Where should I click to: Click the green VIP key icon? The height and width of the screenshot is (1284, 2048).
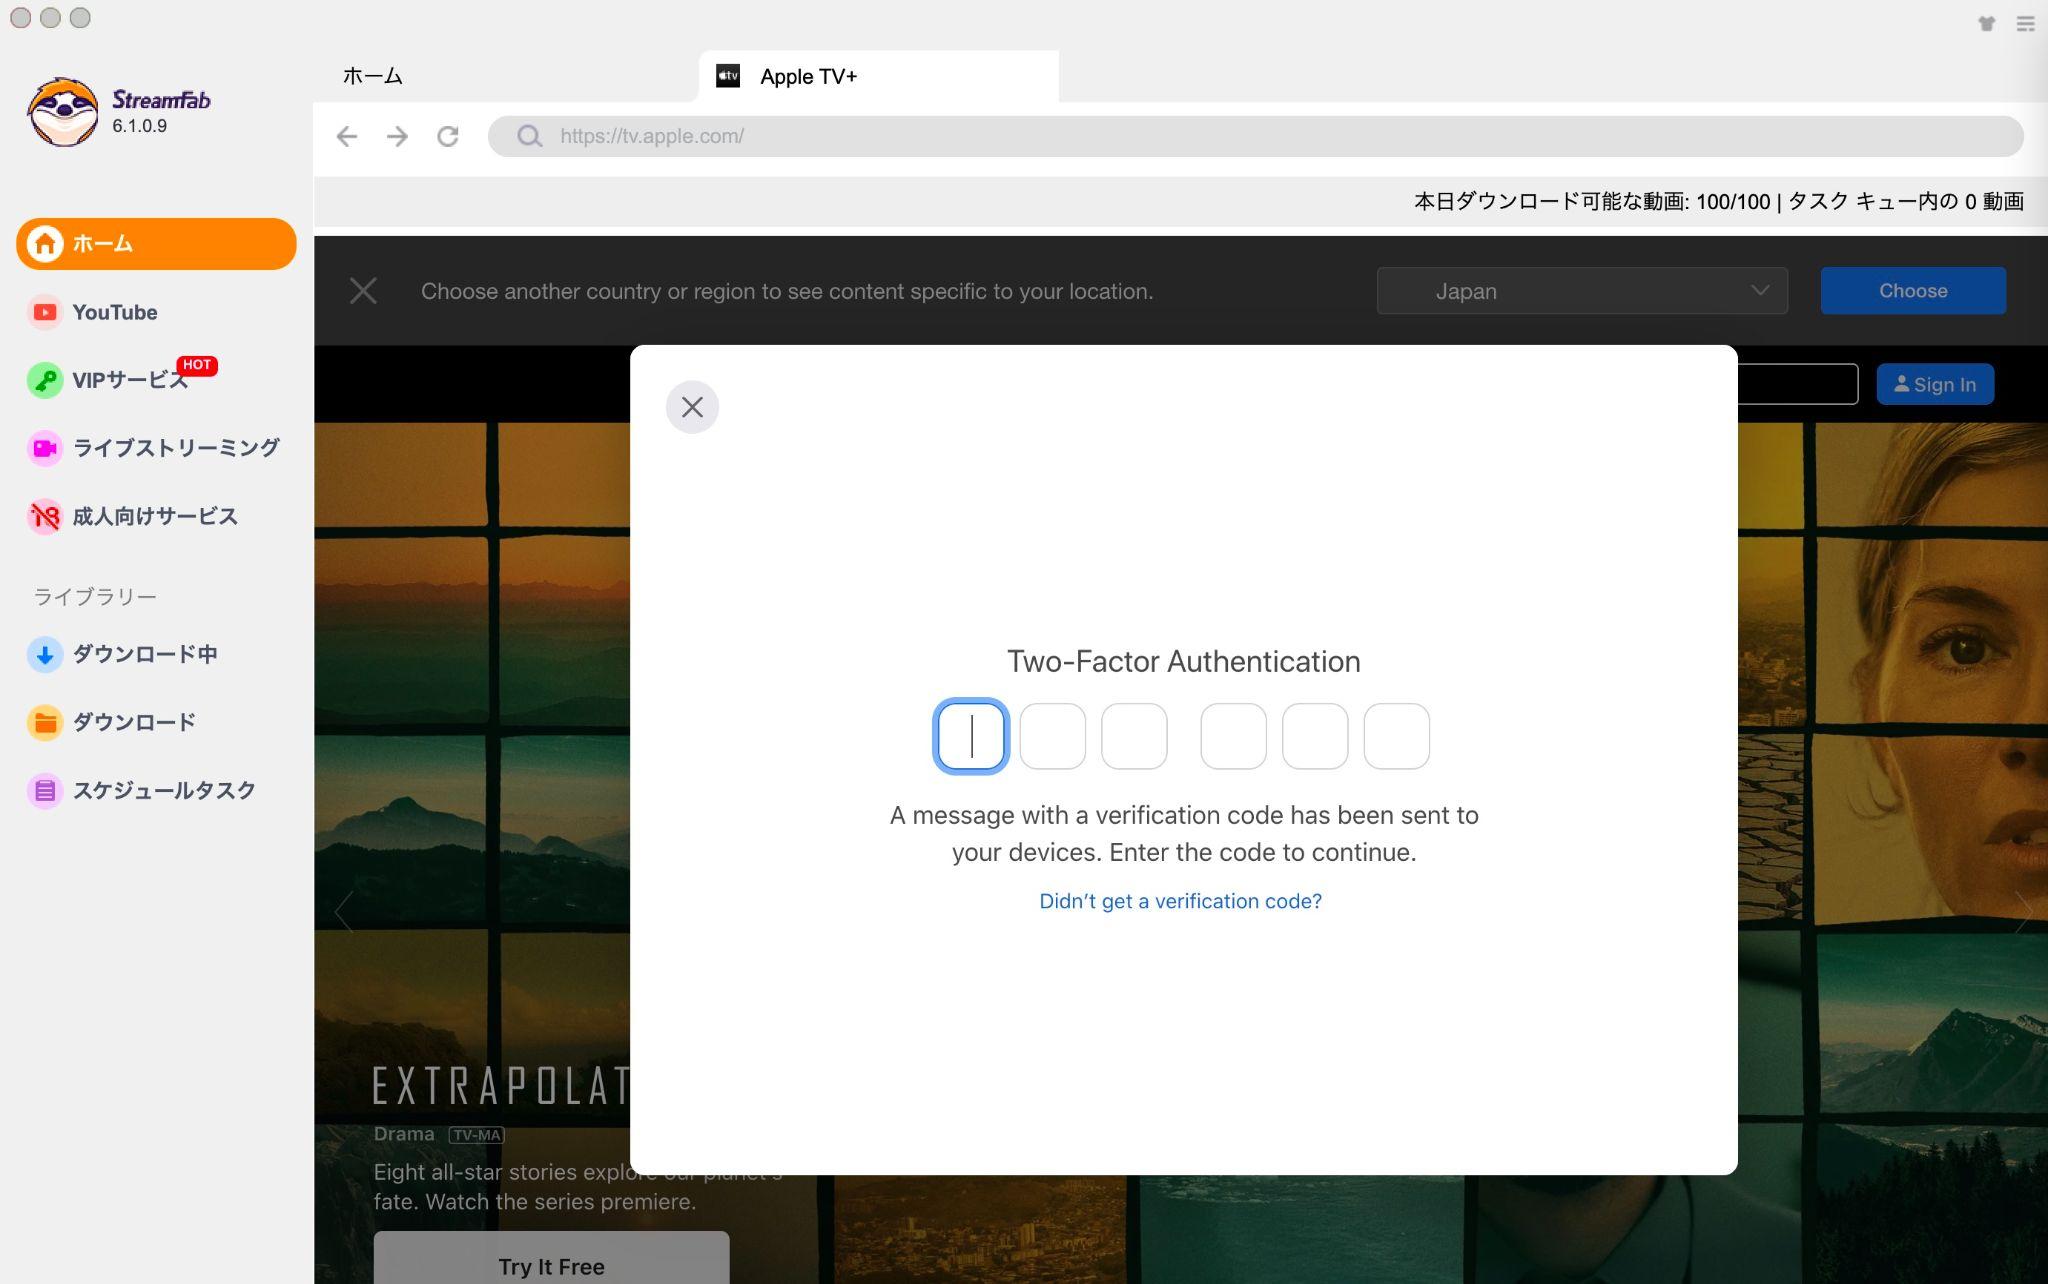point(45,380)
